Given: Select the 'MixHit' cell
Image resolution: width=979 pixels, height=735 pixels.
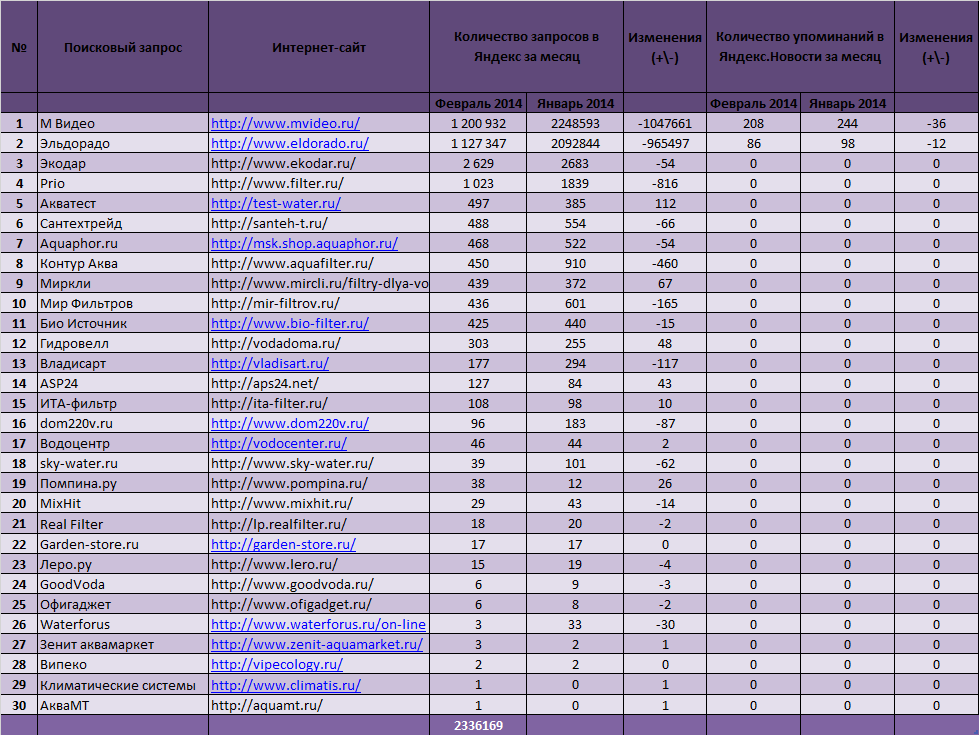Looking at the screenshot, I should tap(123, 503).
